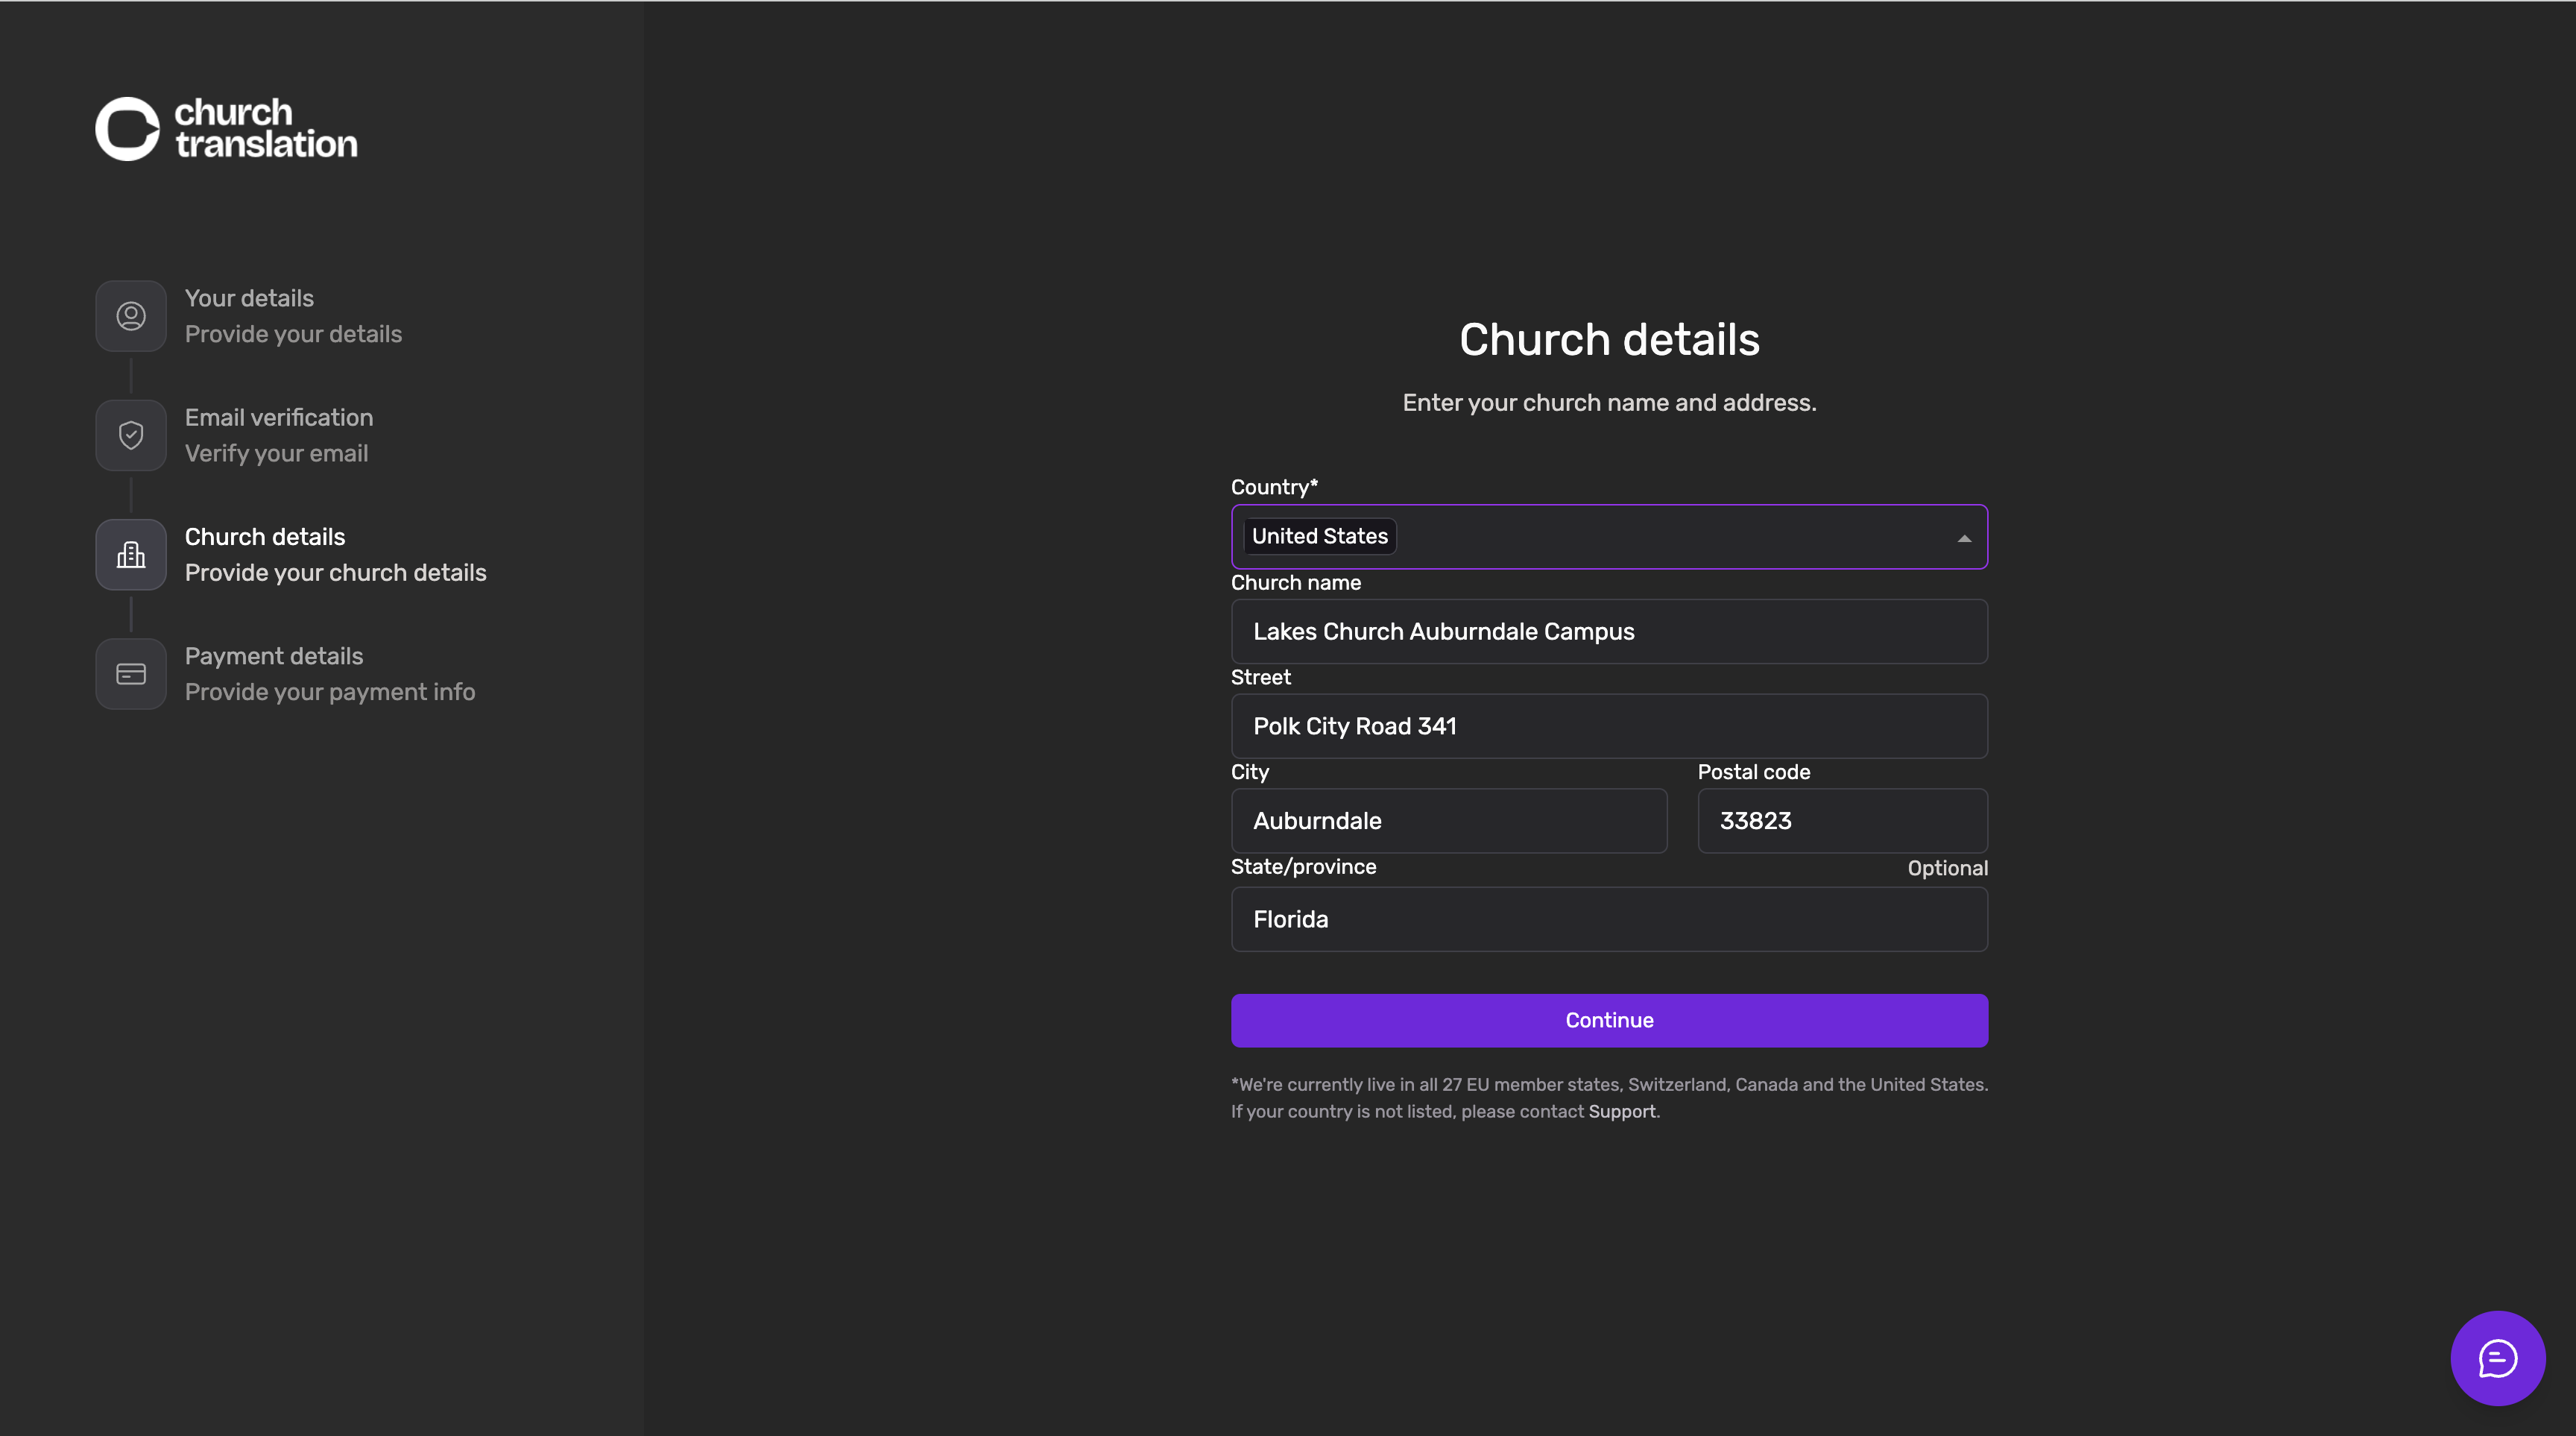
Task: Click the Continue button
Action: click(x=1609, y=1020)
